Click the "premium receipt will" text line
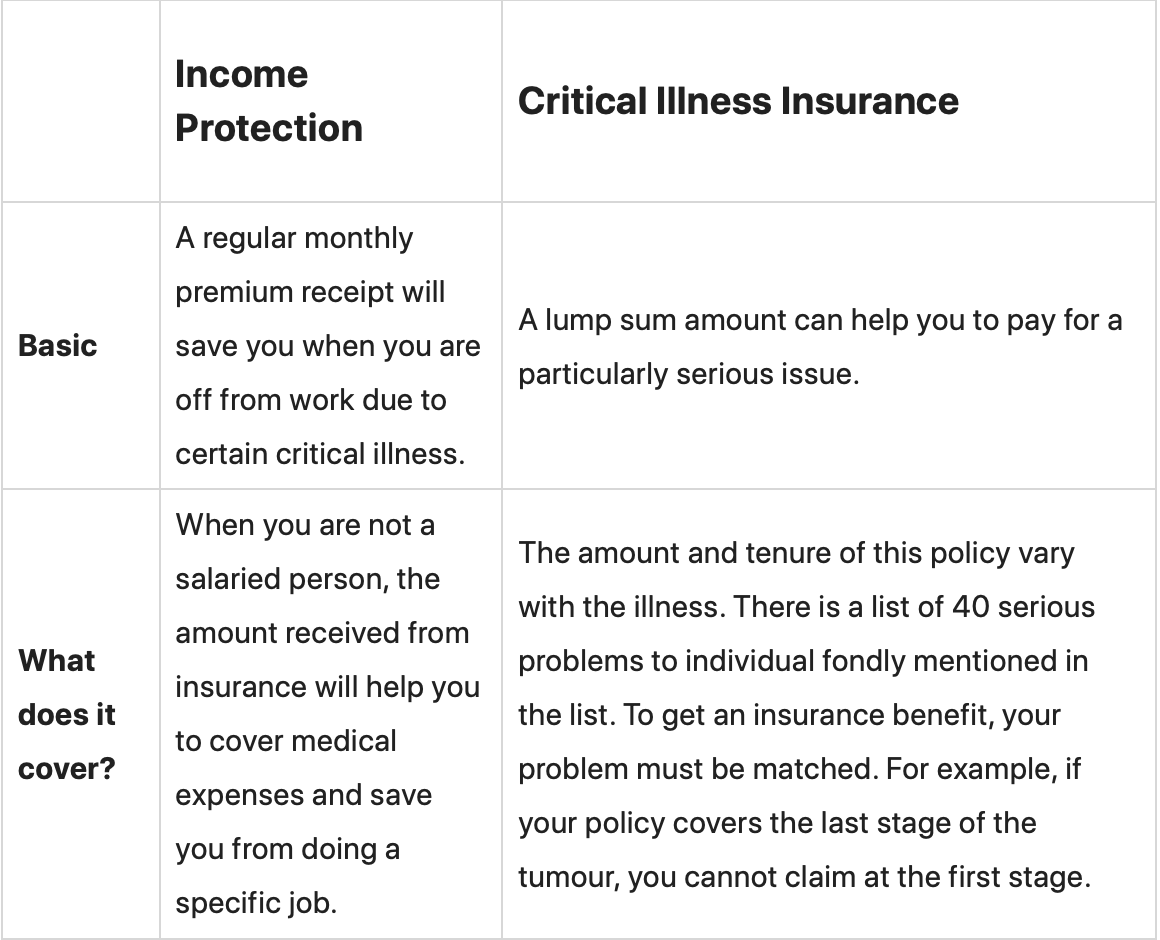The width and height of the screenshot is (1160, 940). coord(311,293)
